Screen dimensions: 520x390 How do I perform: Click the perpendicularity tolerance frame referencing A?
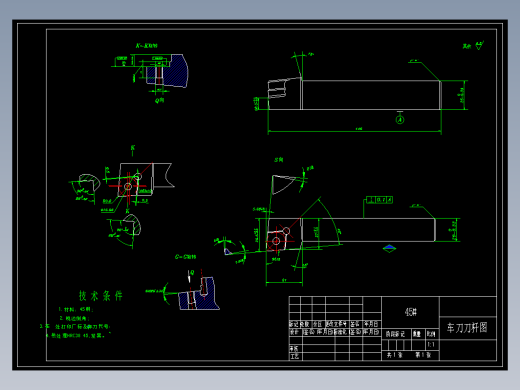[x=379, y=200]
